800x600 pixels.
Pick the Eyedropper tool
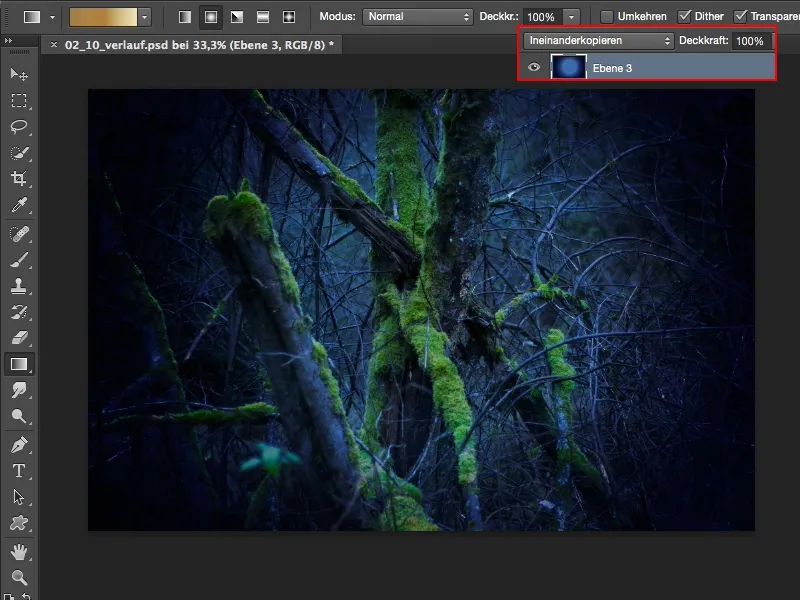coord(18,201)
